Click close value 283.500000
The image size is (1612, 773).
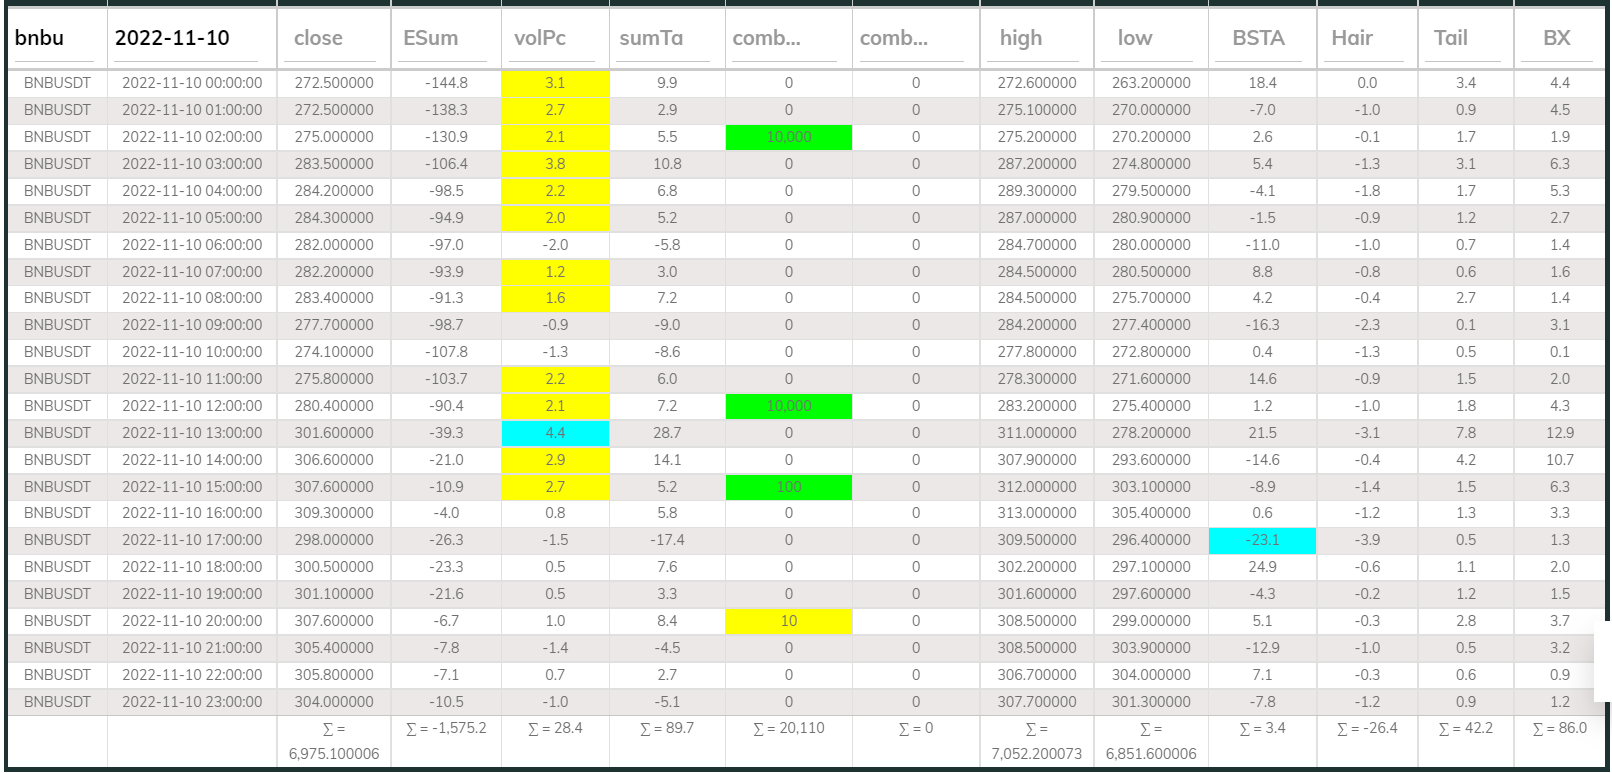pyautogui.click(x=334, y=164)
